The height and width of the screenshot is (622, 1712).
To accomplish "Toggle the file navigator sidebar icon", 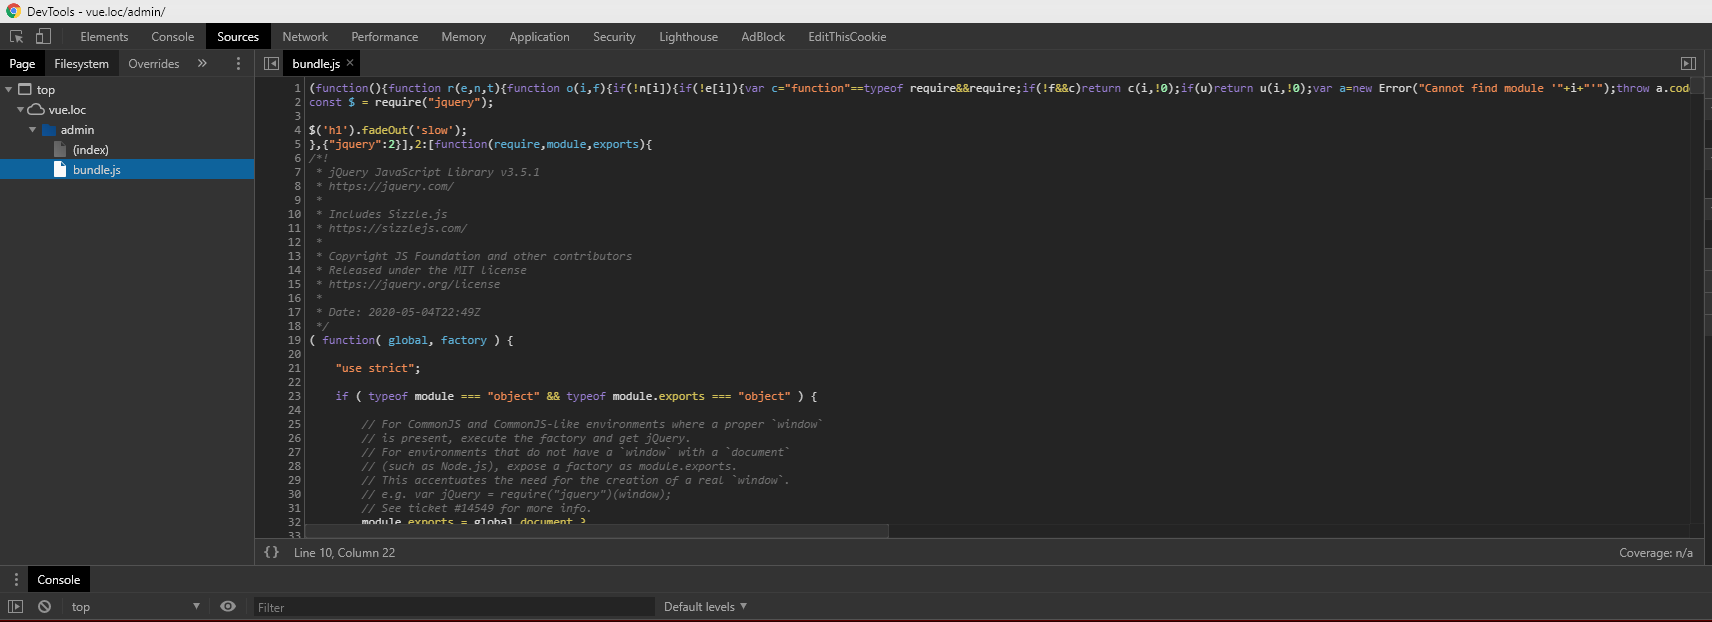I will 271,63.
